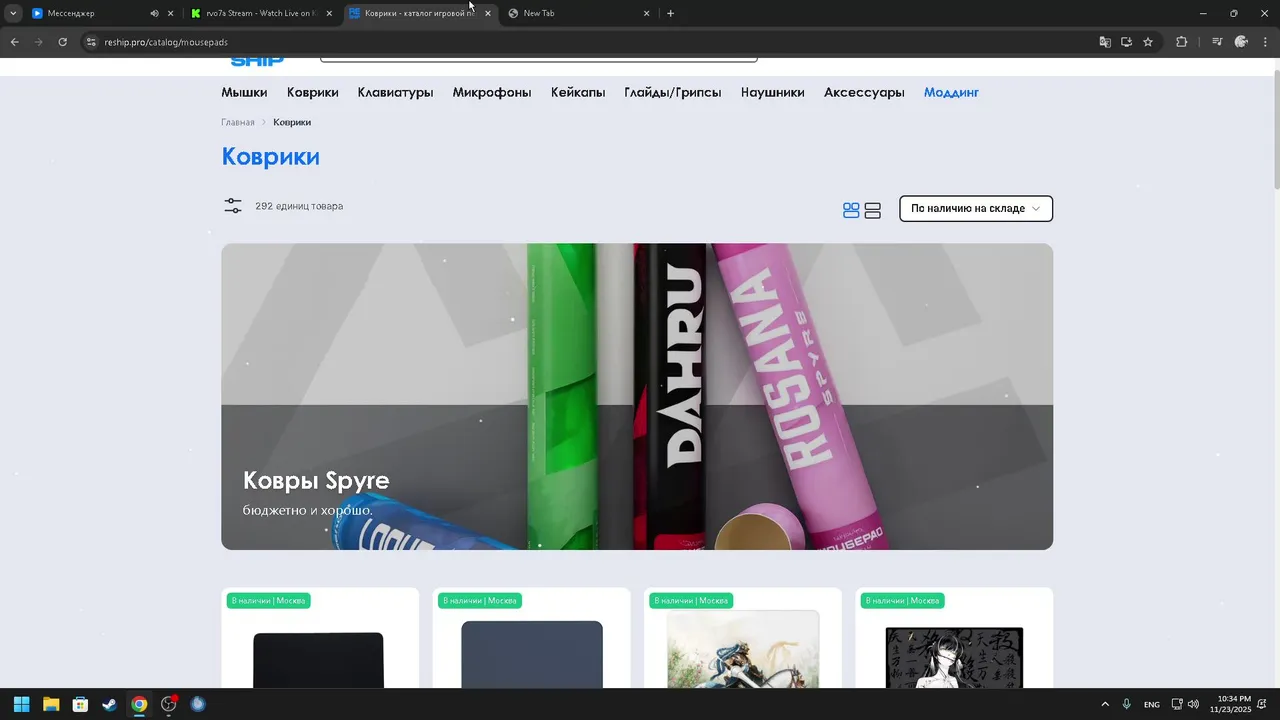
Task: Open the black mousepad product card
Action: [320, 638]
